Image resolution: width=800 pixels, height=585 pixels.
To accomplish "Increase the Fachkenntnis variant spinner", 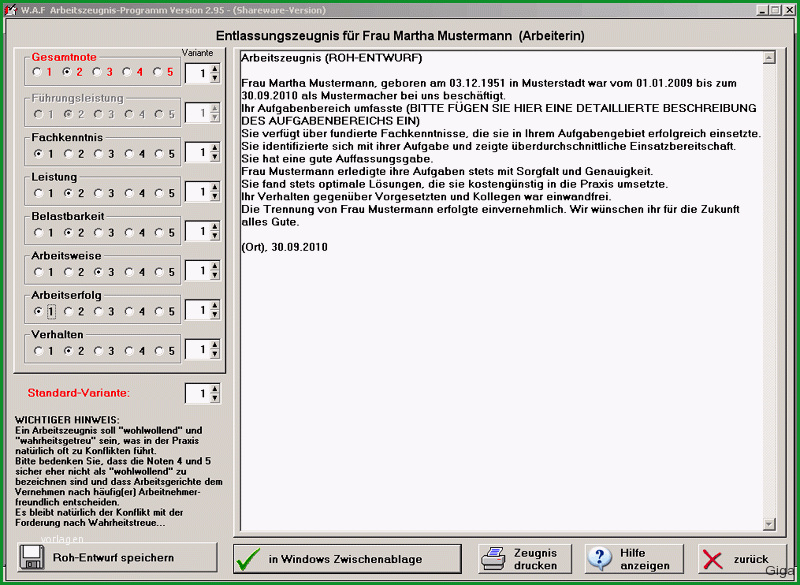I will 215,148.
